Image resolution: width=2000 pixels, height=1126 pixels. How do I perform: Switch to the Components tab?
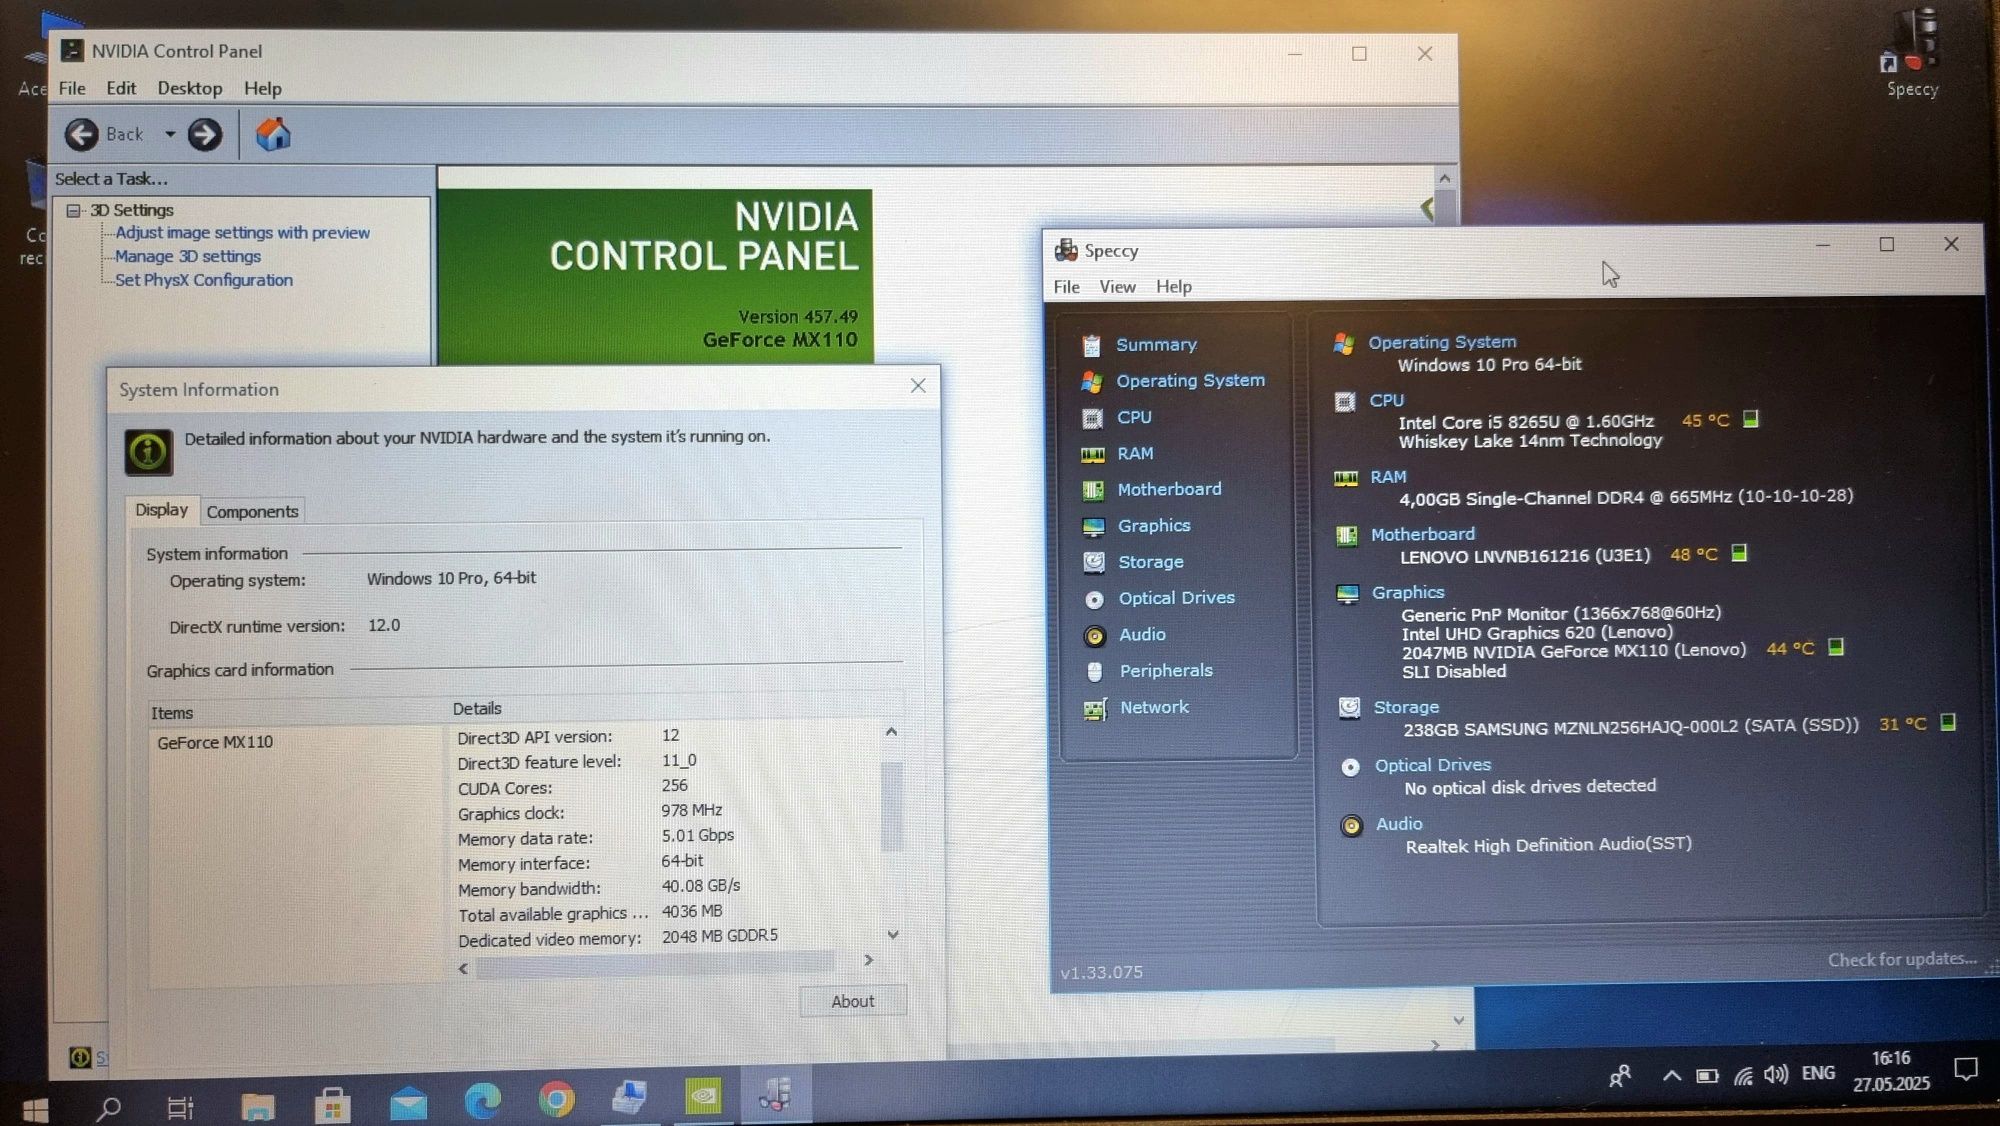[x=252, y=511]
